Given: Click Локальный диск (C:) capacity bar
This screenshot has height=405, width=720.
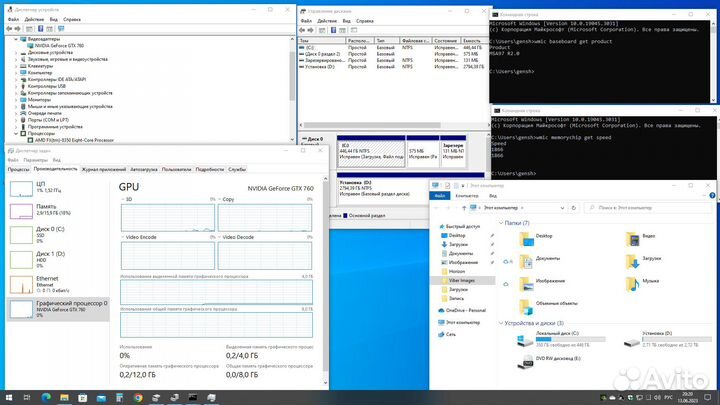Looking at the screenshot, I should coord(570,339).
